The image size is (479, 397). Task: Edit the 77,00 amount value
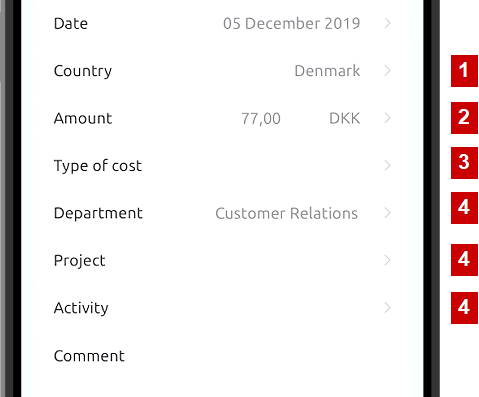261,119
